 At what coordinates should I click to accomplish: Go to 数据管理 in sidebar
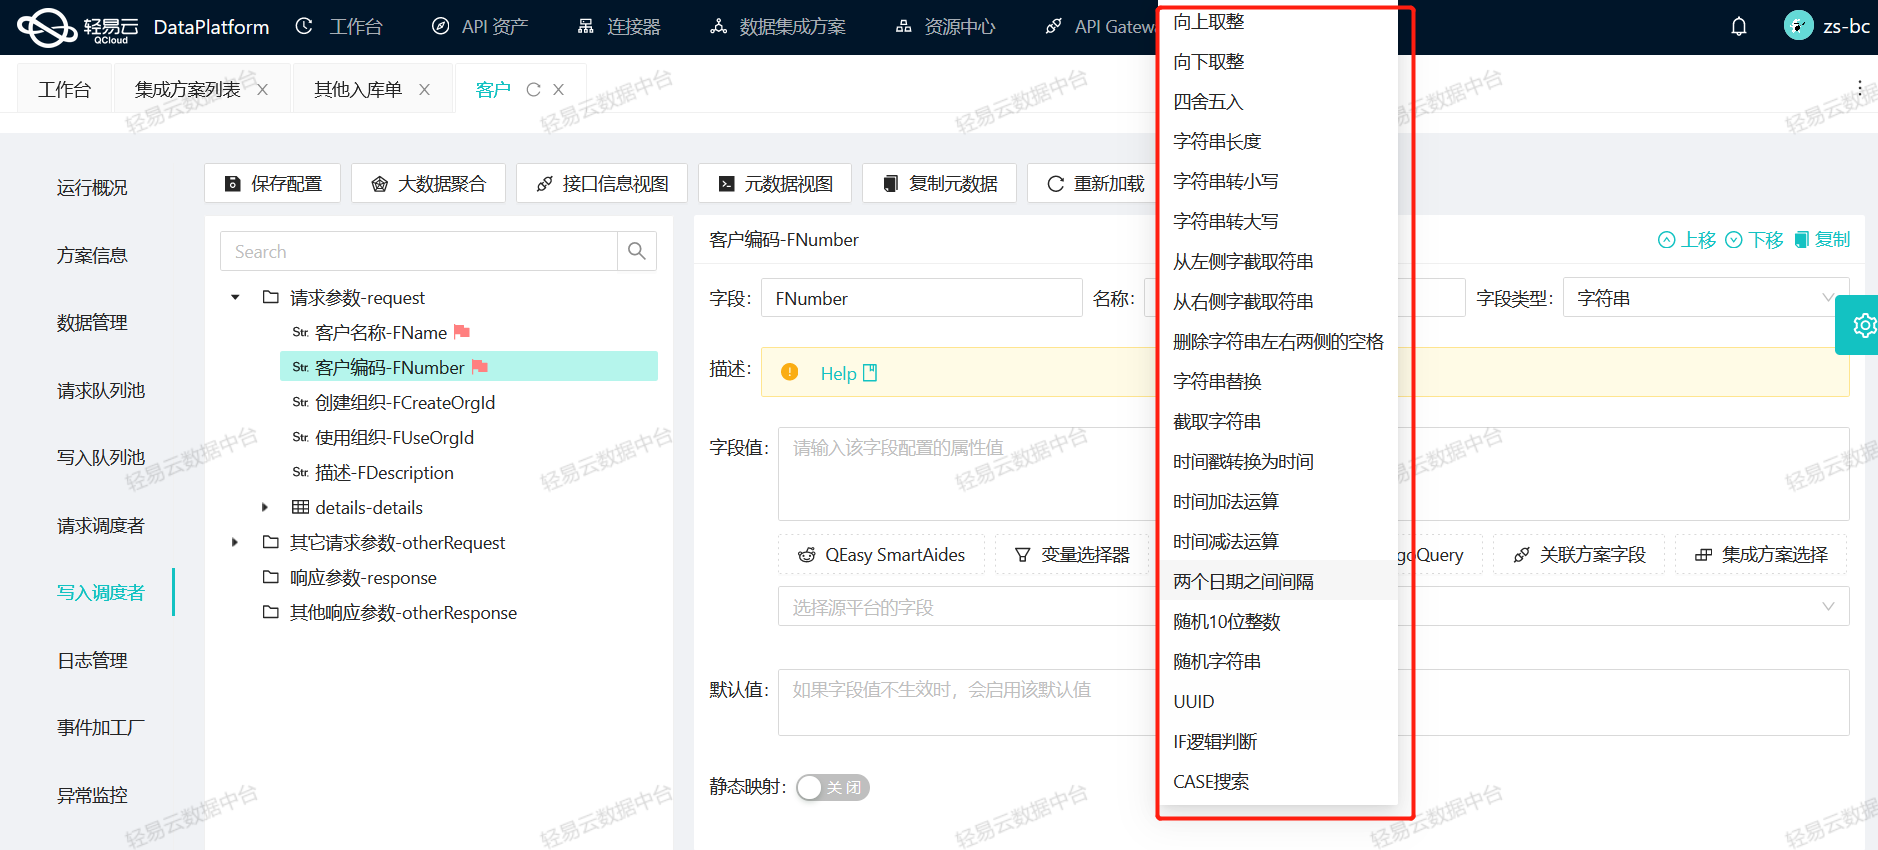92,323
